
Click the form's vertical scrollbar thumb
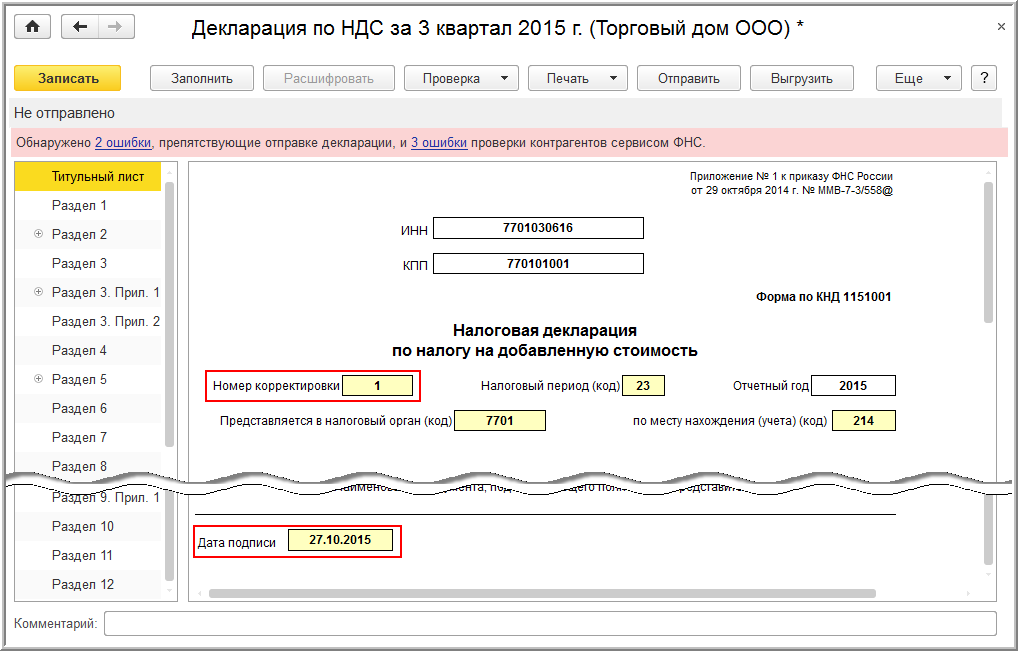[988, 253]
